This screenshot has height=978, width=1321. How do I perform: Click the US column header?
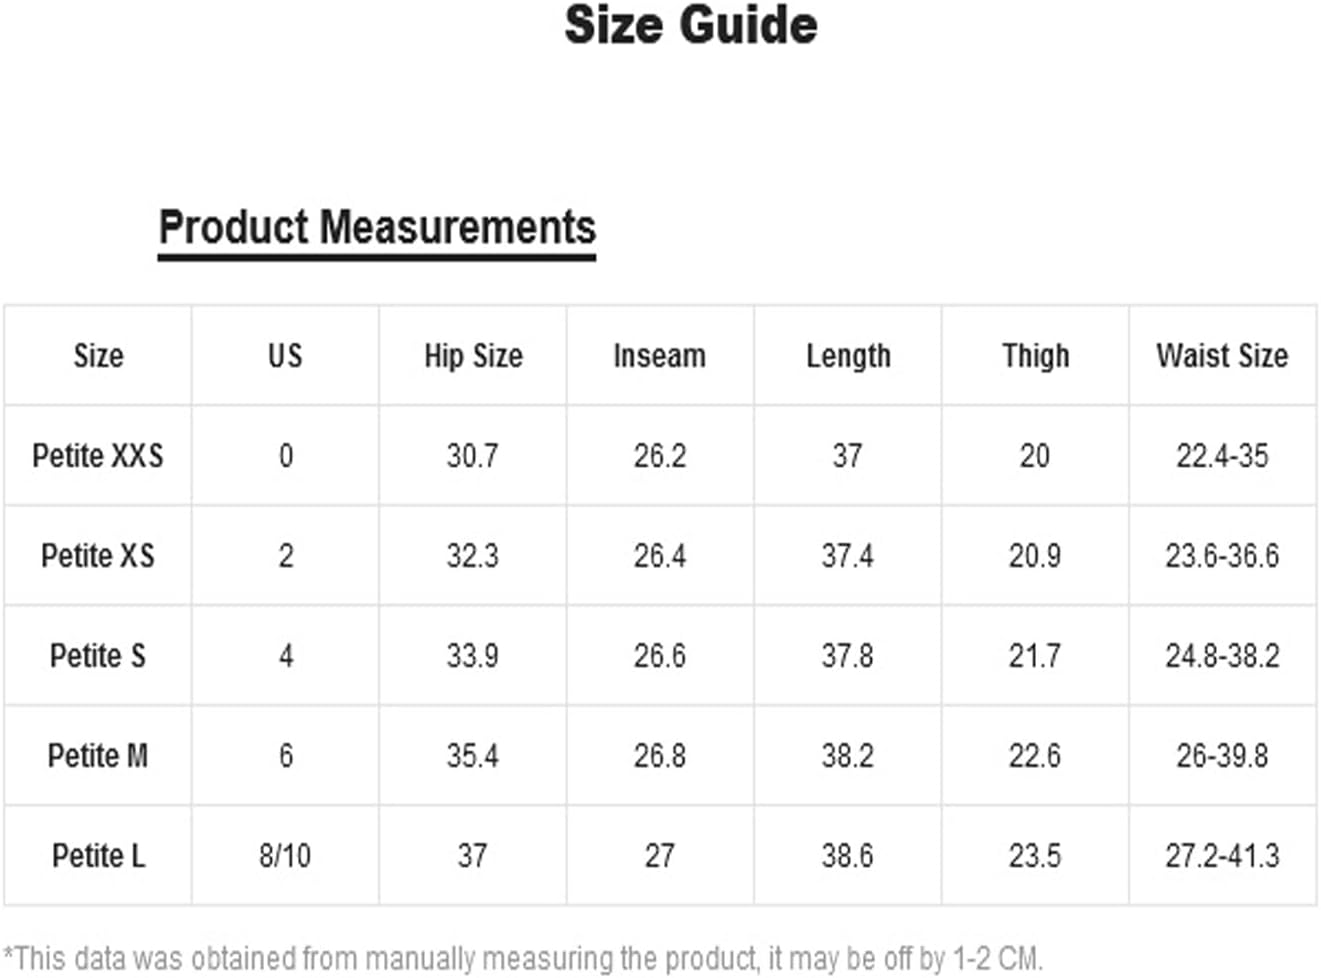[285, 356]
